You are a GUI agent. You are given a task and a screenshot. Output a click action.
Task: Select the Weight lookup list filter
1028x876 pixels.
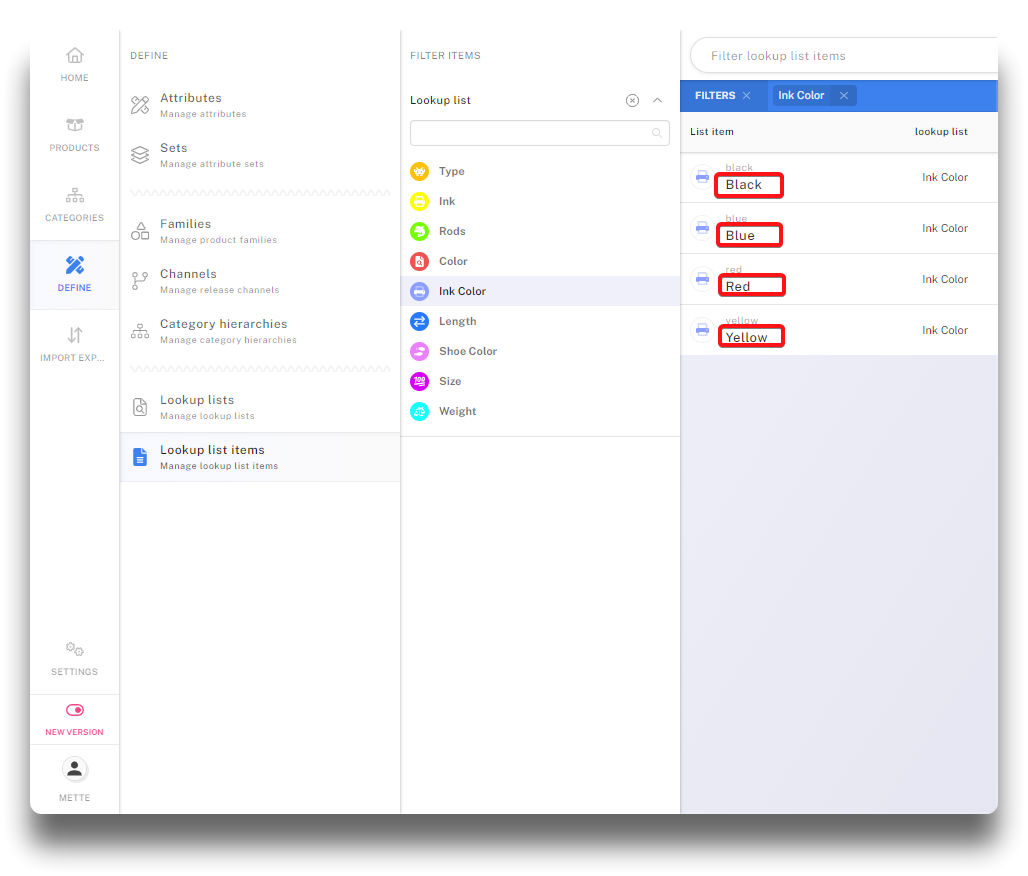point(457,411)
